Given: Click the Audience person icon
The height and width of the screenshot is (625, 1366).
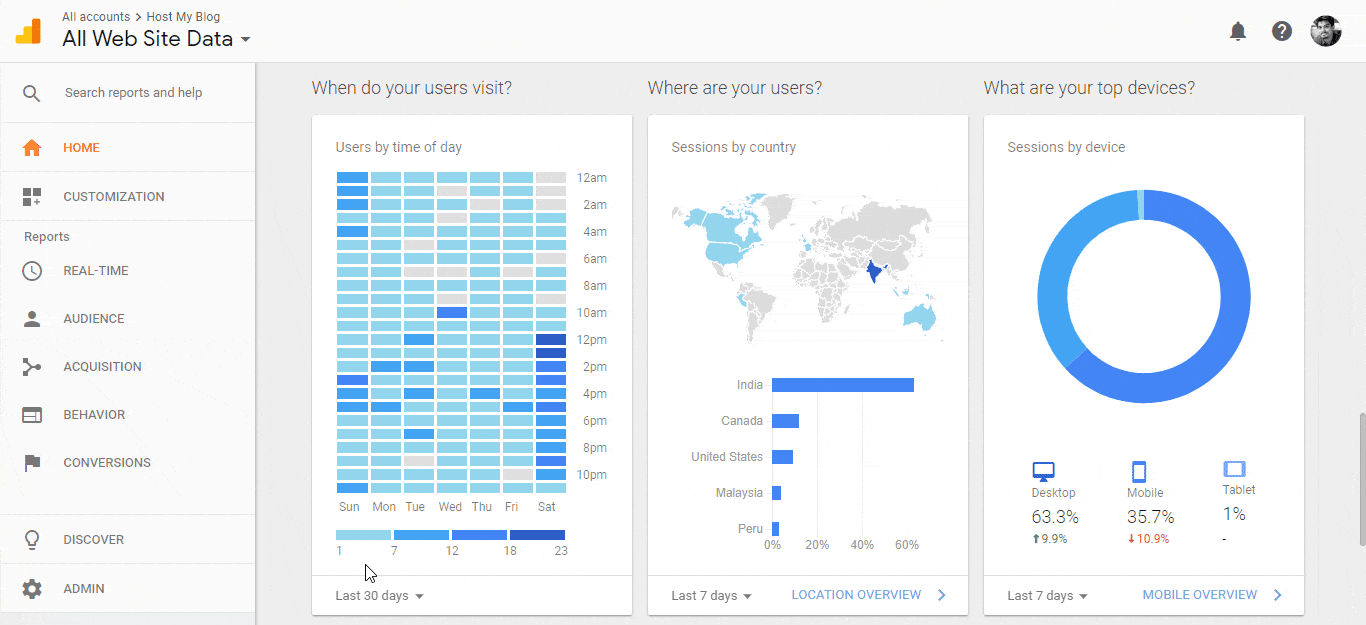Looking at the screenshot, I should click(32, 319).
